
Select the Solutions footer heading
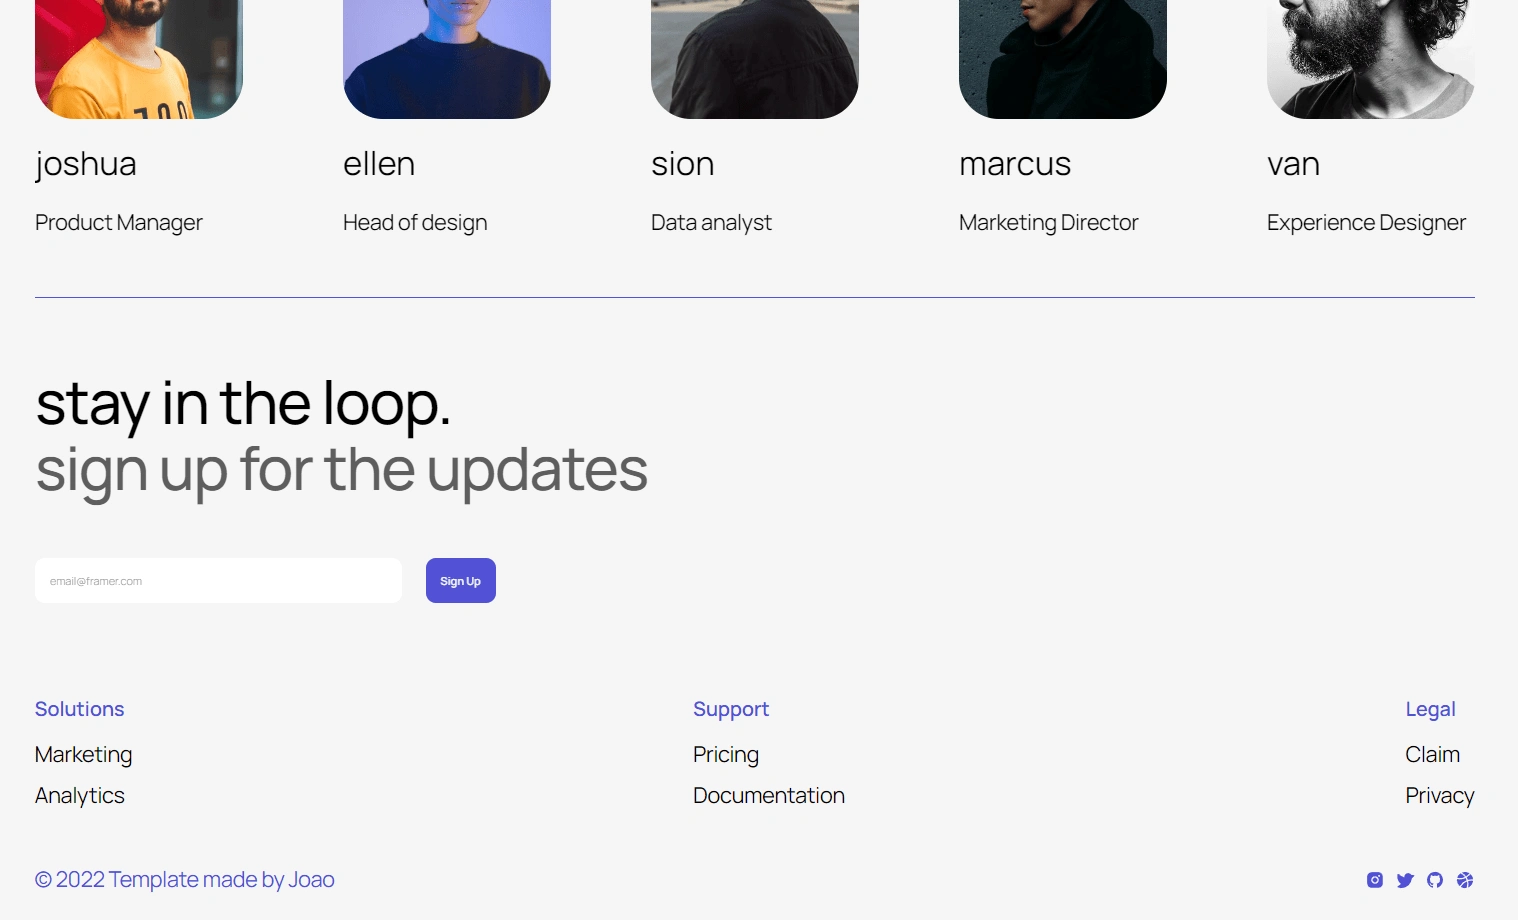coord(80,709)
